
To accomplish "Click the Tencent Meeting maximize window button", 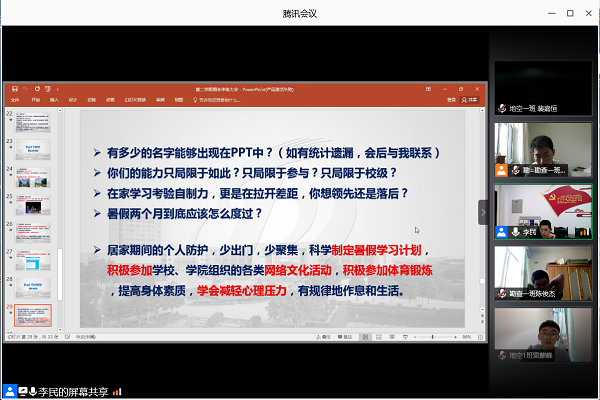I will pos(570,13).
